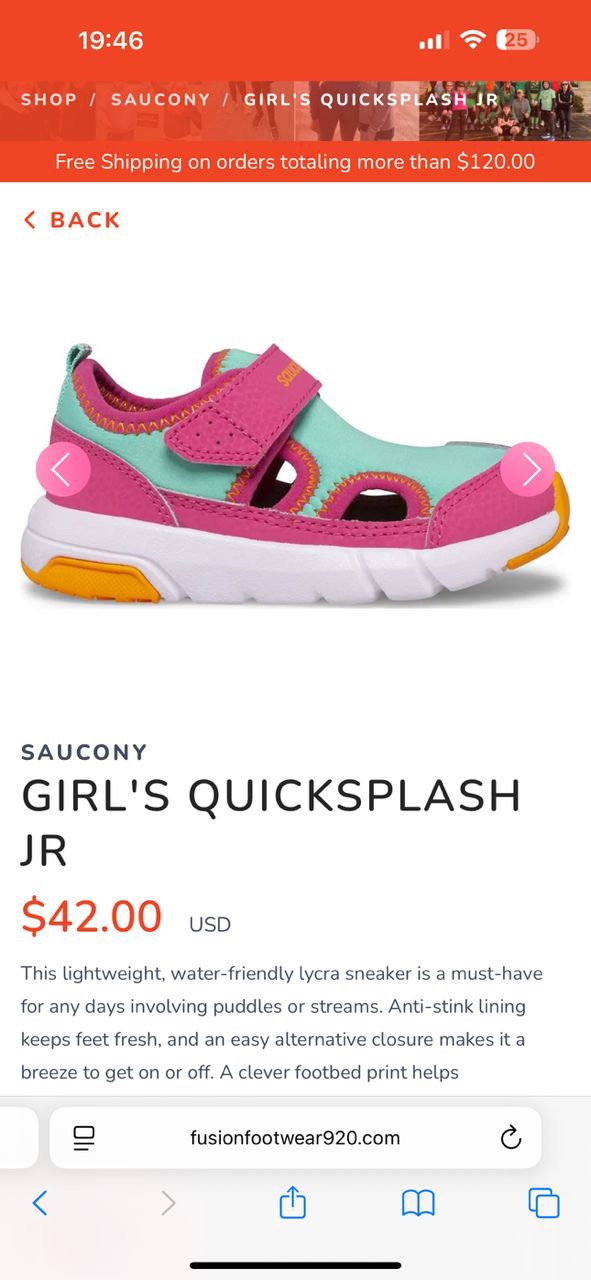Tap the Safari share icon
The image size is (591, 1280).
[x=292, y=1202]
